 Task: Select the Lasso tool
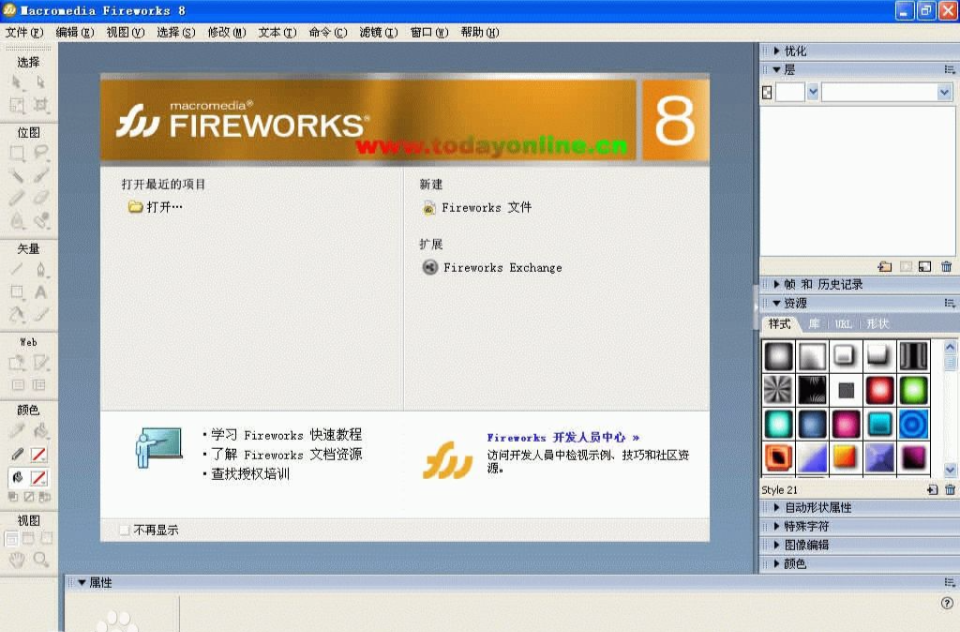click(x=41, y=152)
